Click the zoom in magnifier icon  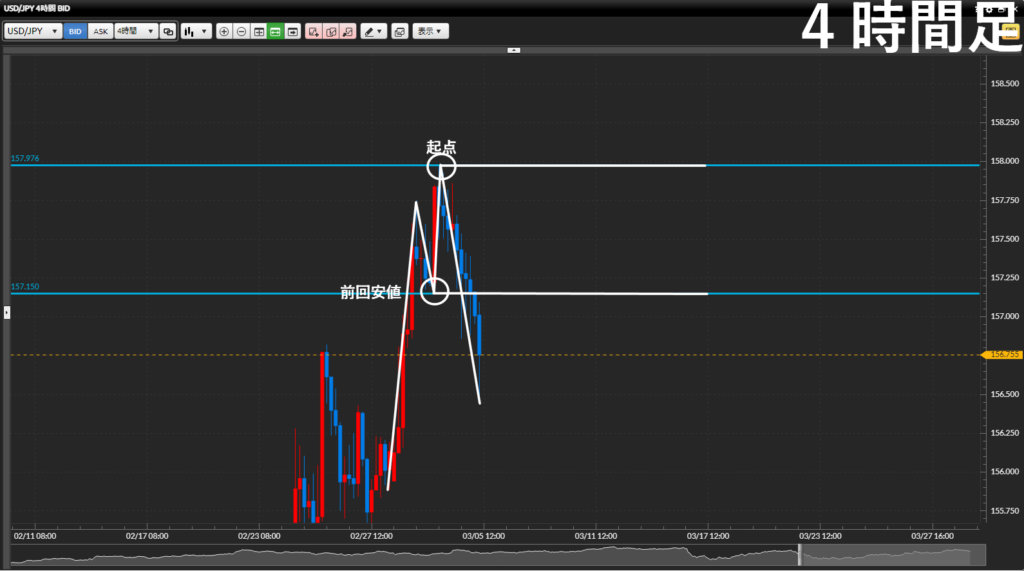point(224,31)
